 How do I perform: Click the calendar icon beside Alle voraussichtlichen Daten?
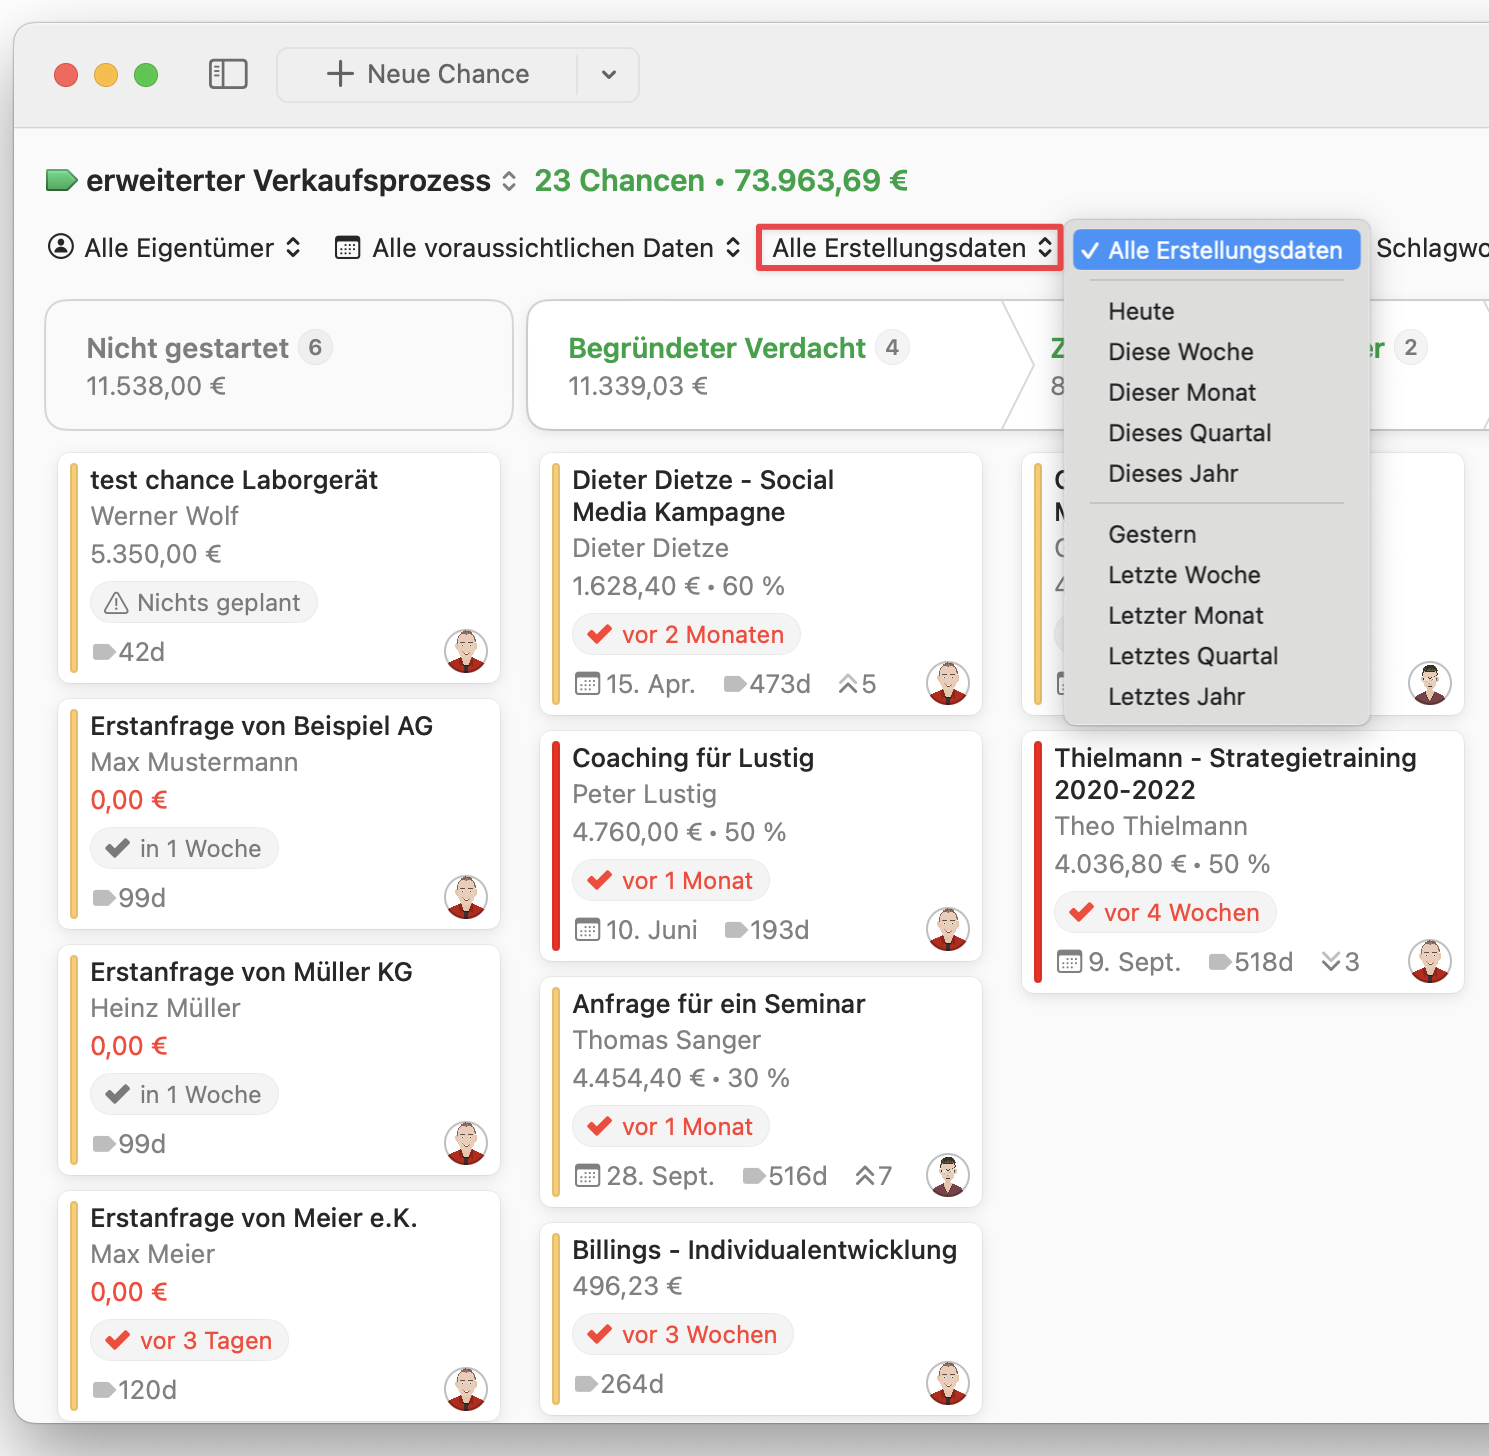pyautogui.click(x=346, y=247)
